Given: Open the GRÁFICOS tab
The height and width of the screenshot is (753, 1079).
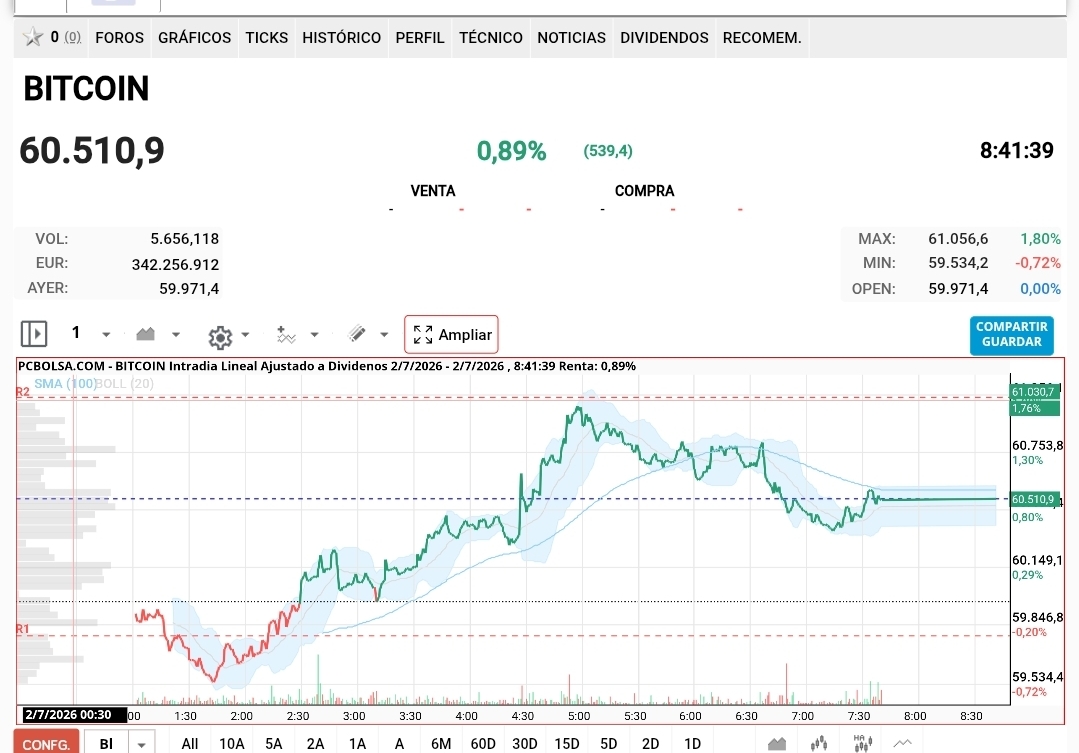Looking at the screenshot, I should (195, 38).
